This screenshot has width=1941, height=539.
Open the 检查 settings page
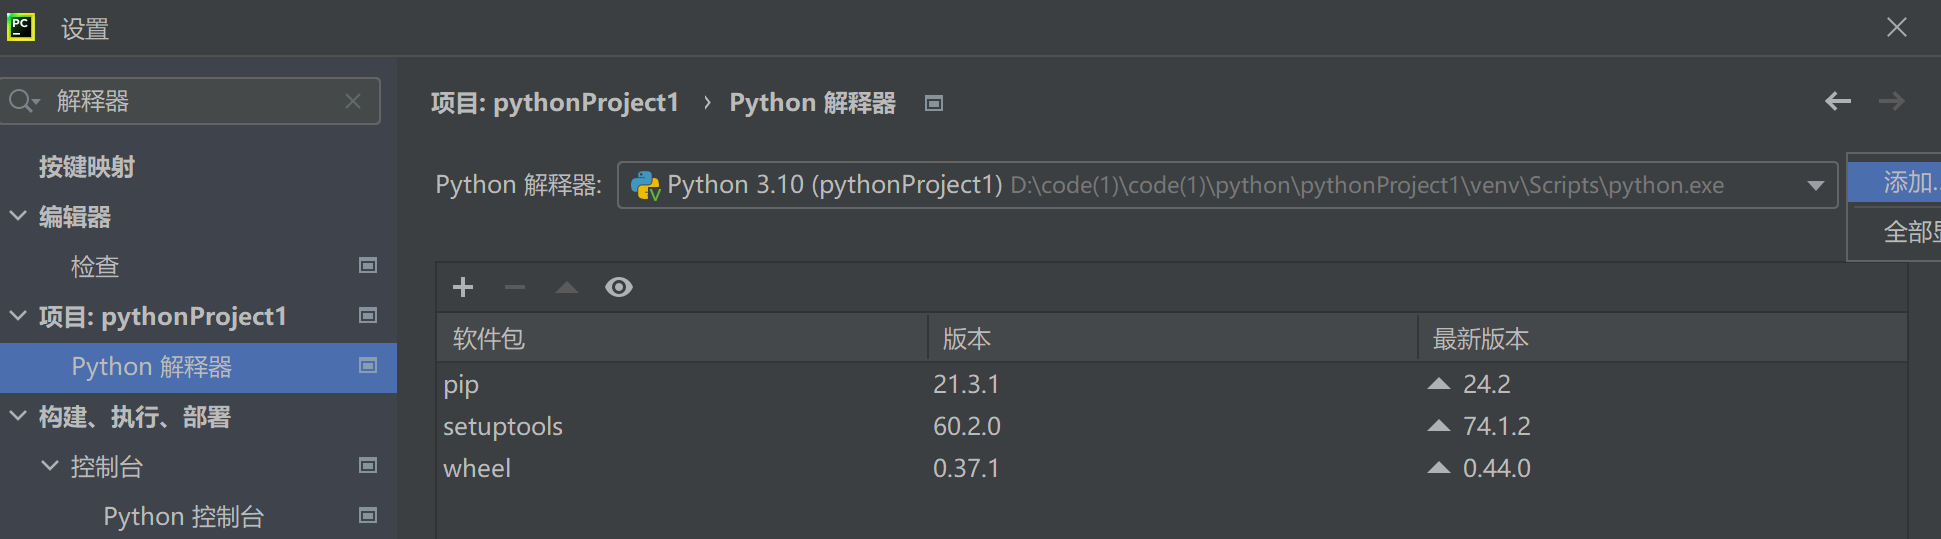(95, 267)
